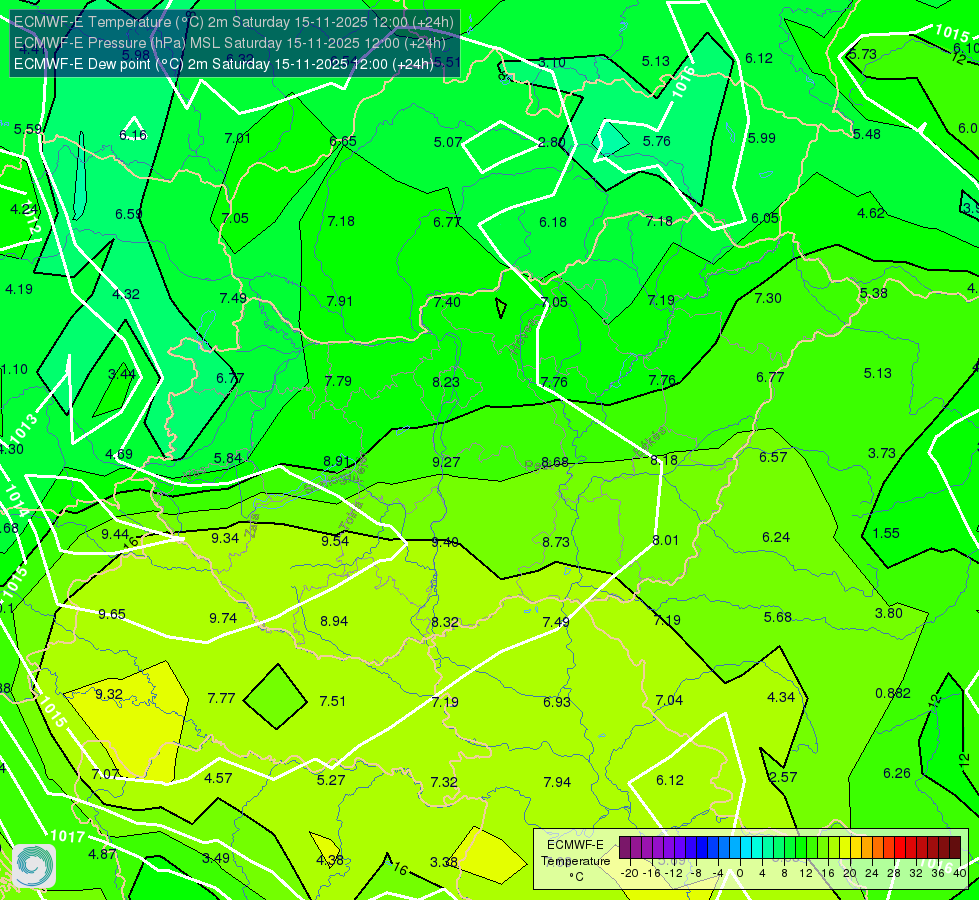The width and height of the screenshot is (979, 900).
Task: Select the ECMWF-E Temperature 2m legend line
Action: tap(234, 22)
